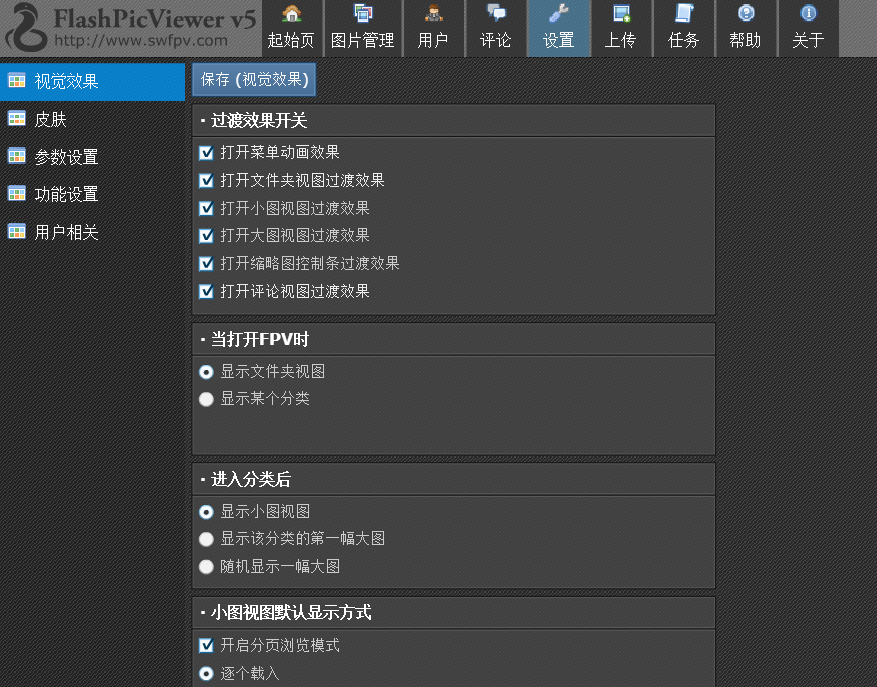Open the 关于 about icon
Image resolution: width=877 pixels, height=687 pixels.
808,14
